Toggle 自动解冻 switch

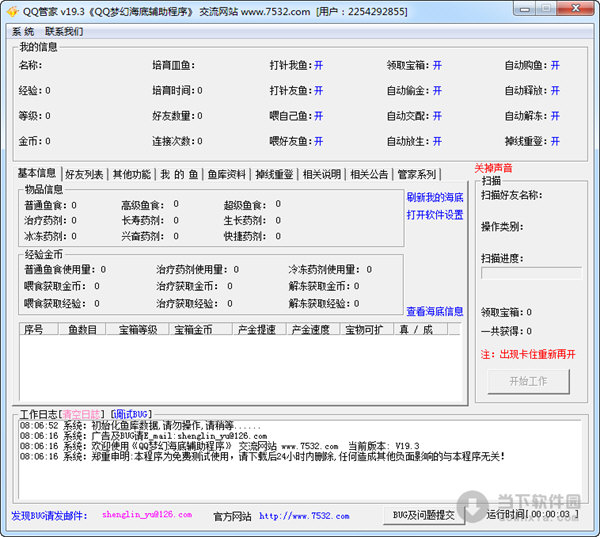555,116
